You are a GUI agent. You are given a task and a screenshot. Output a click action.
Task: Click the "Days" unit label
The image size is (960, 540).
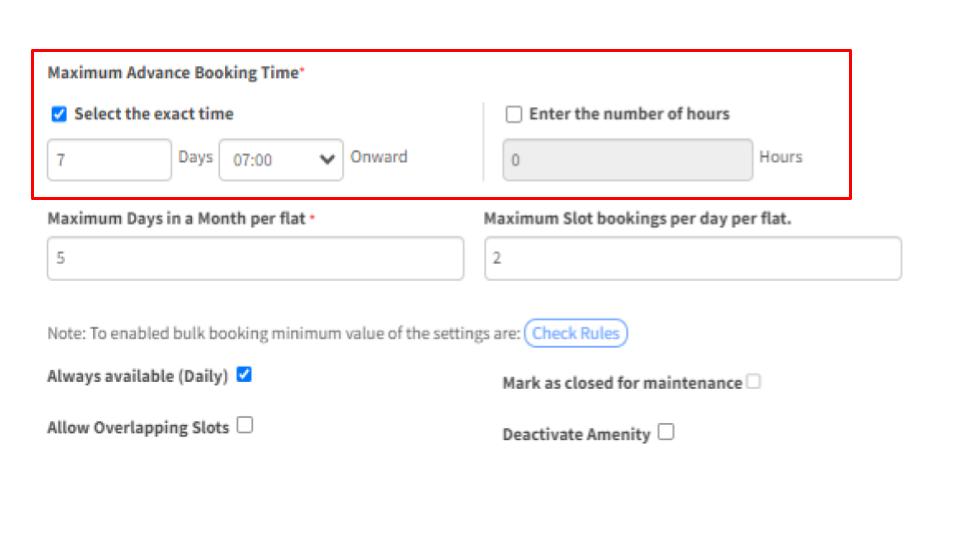click(x=195, y=157)
